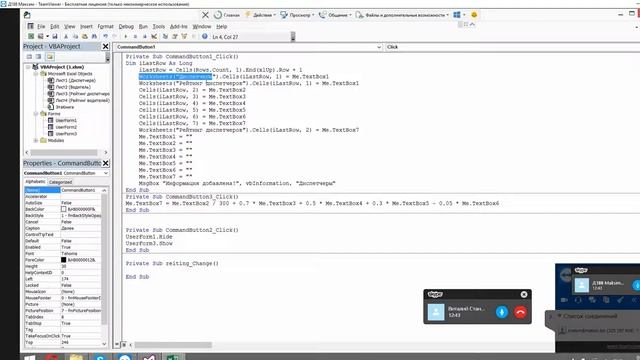Click the horizontal scrollbar under code window
This screenshot has height=360, width=640.
173,345
